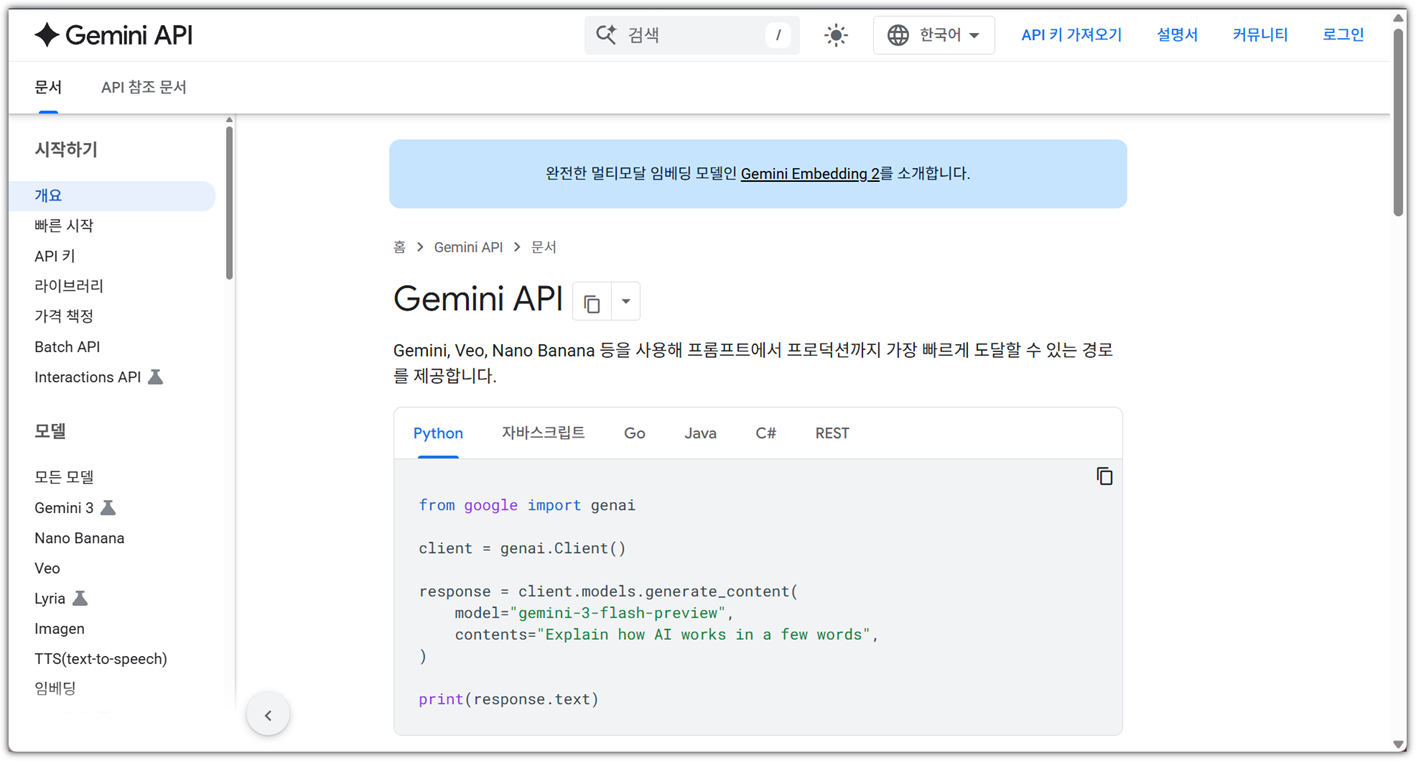1416x761 pixels.
Task: Open 개요 in the sidebar
Action: (x=112, y=196)
